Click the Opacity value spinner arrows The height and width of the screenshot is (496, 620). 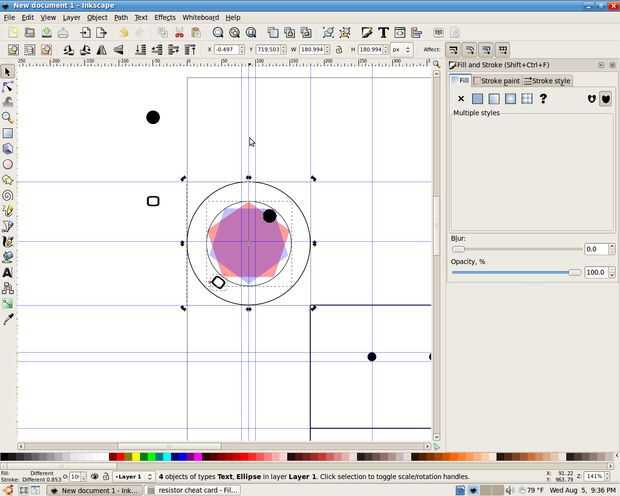pos(612,273)
